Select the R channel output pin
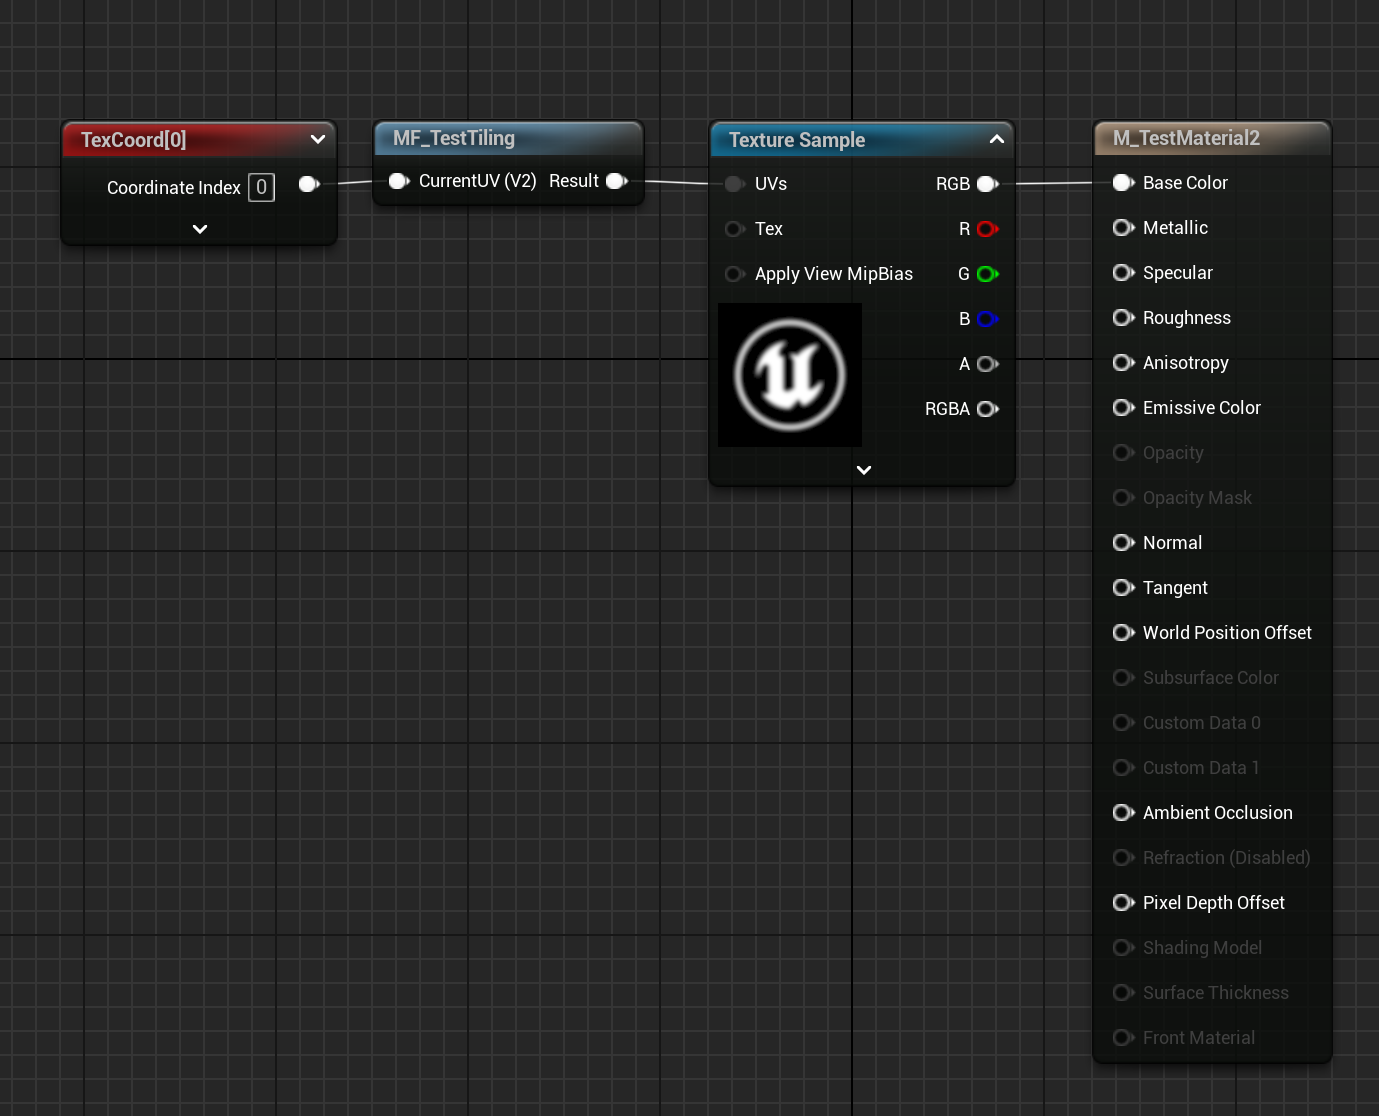This screenshot has height=1116, width=1379. [x=990, y=229]
